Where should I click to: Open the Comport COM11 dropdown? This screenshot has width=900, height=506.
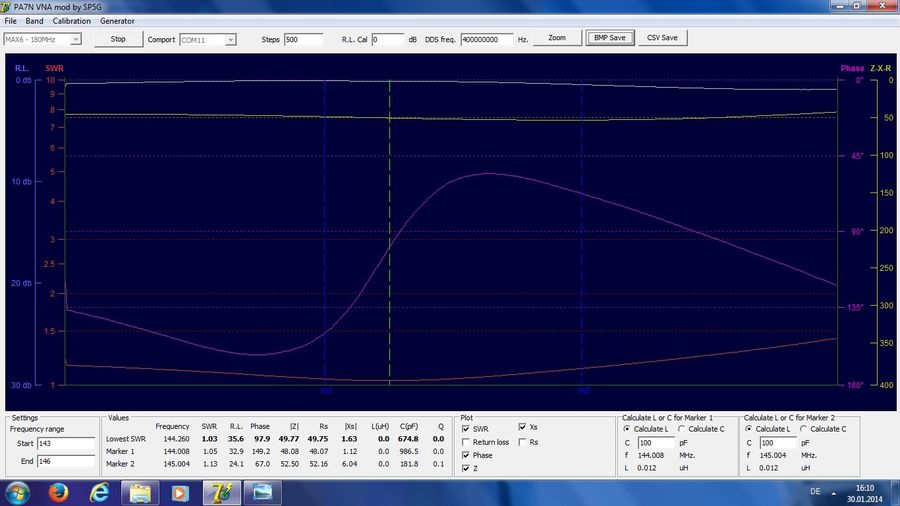click(x=231, y=39)
